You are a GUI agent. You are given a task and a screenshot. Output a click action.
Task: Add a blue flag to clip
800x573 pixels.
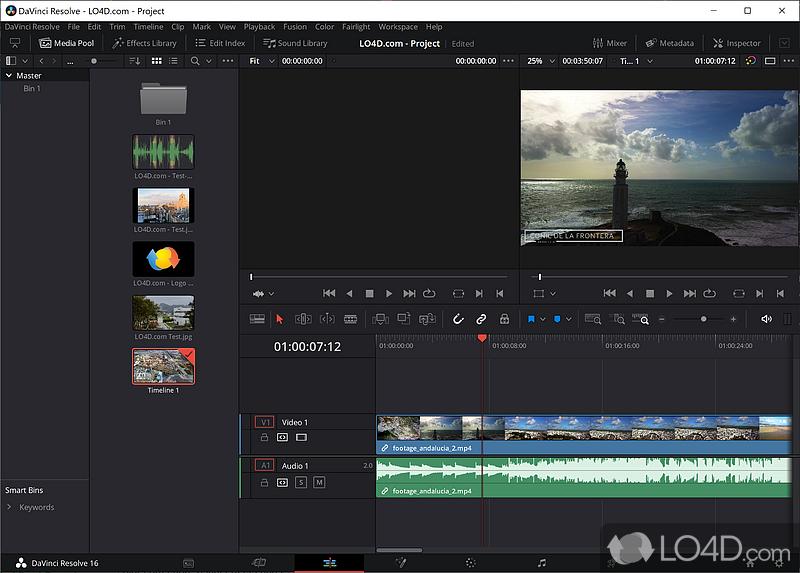pyautogui.click(x=531, y=319)
